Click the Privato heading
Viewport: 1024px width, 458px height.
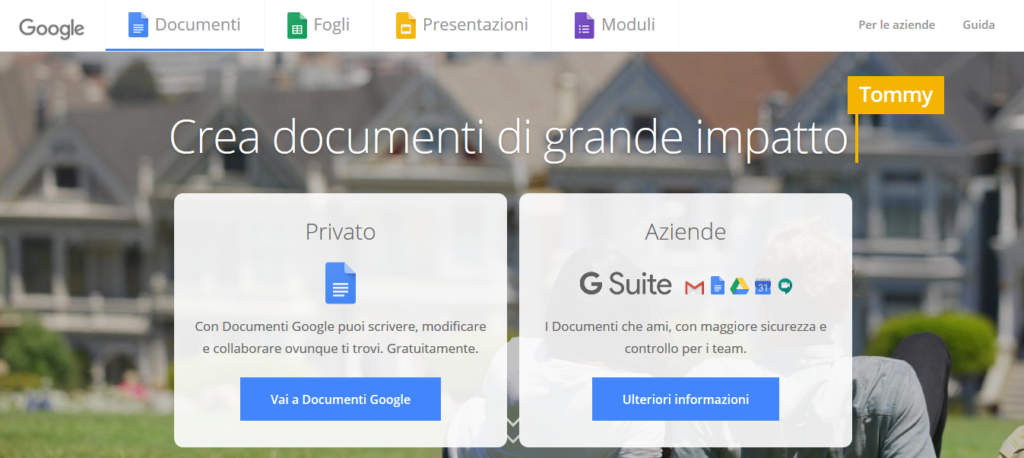pyautogui.click(x=340, y=232)
